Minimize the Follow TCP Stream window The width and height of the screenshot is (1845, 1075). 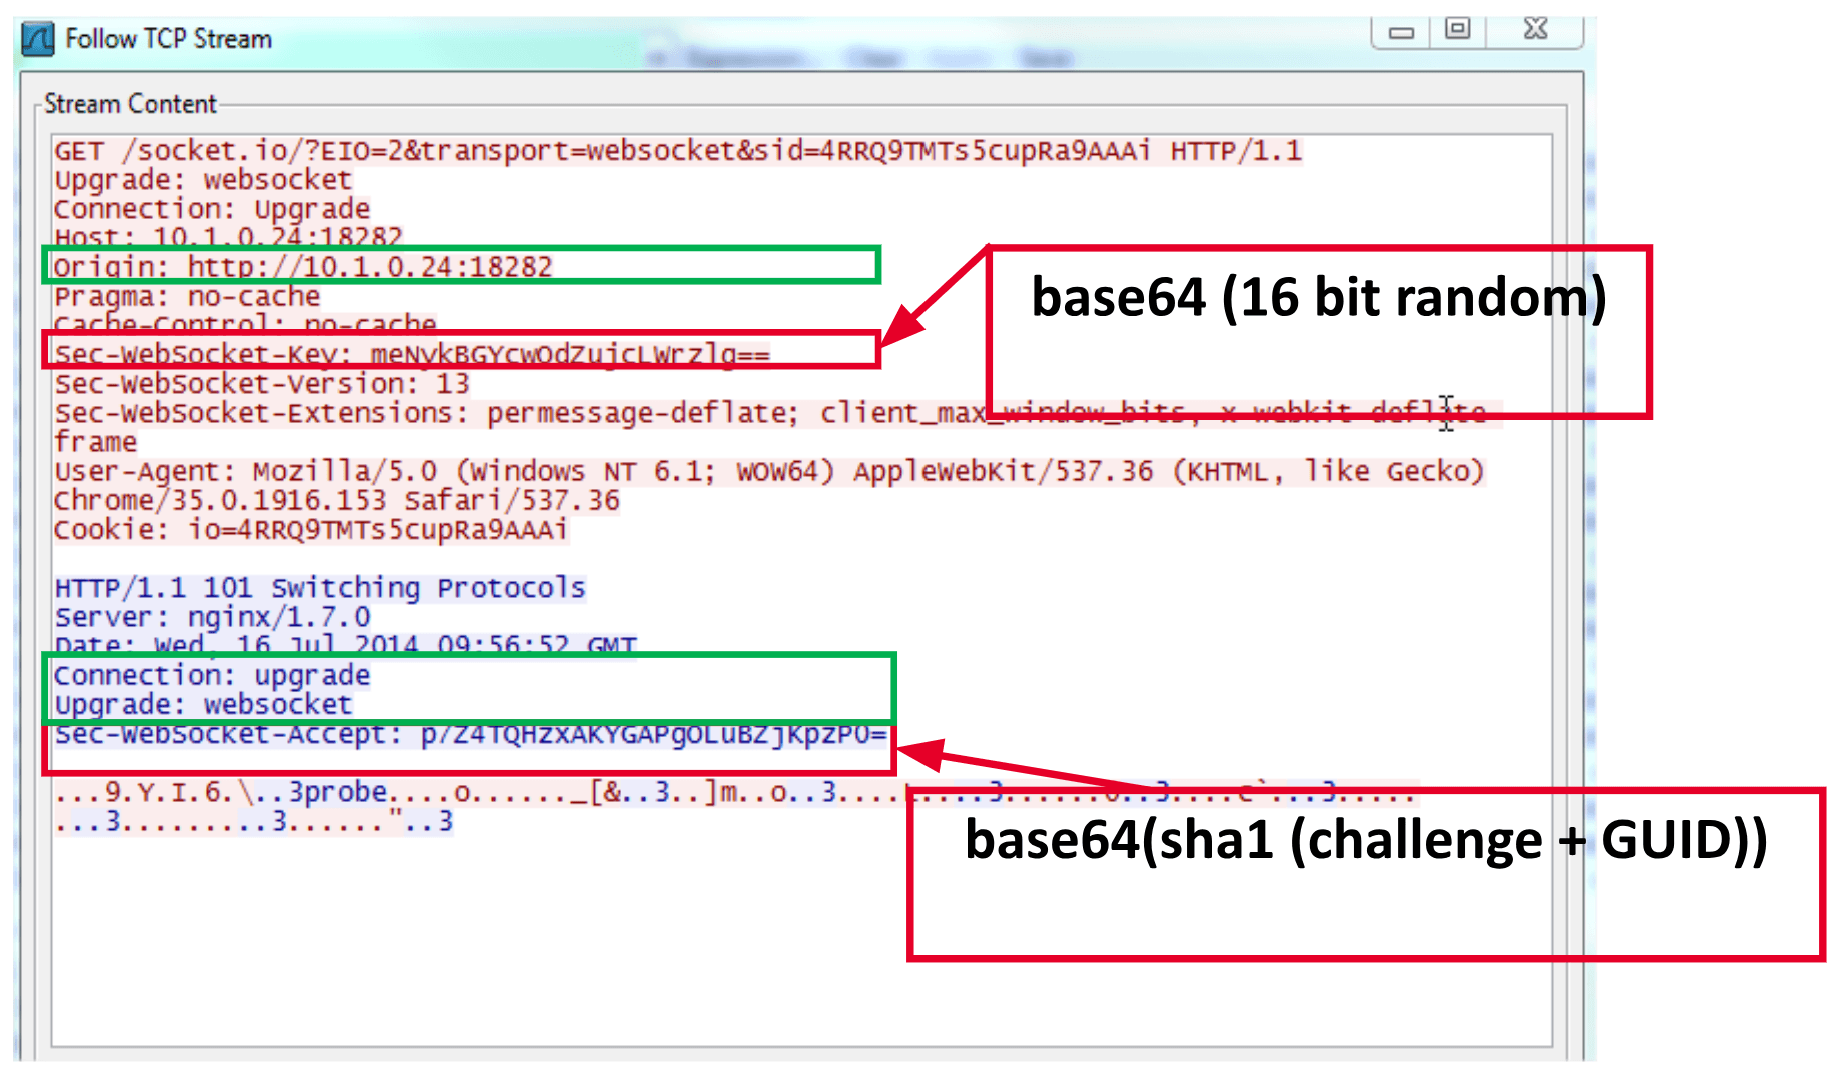point(1401,32)
